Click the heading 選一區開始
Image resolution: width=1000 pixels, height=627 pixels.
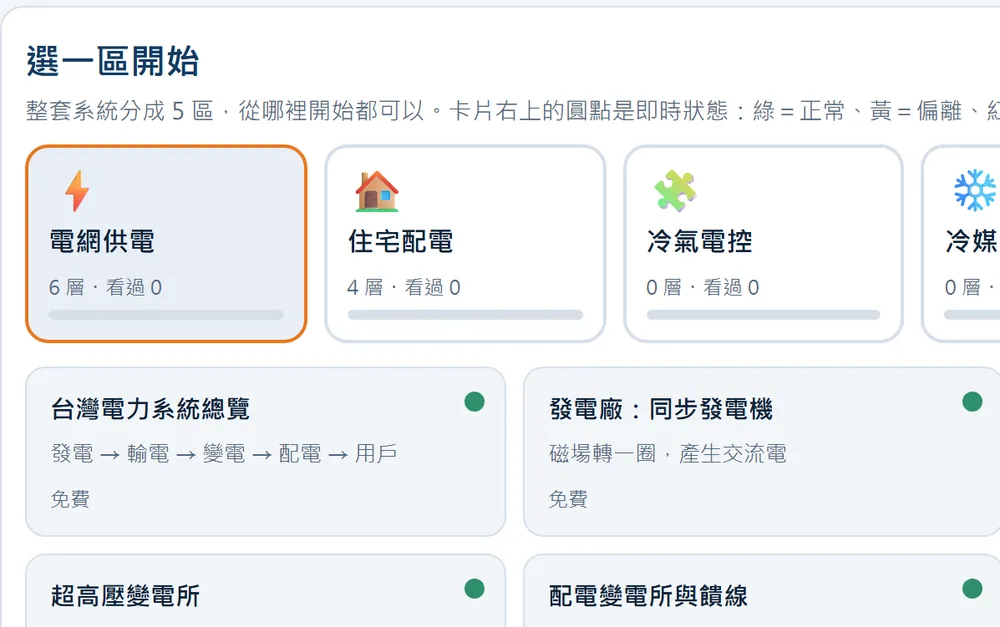click(113, 62)
